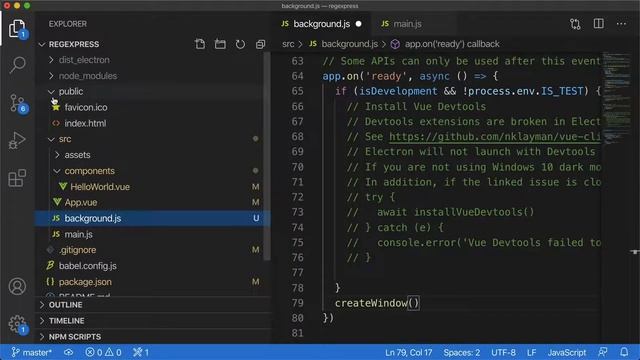Click the Ln 79, Col 17 position indicator
The image size is (640, 360).
point(409,352)
